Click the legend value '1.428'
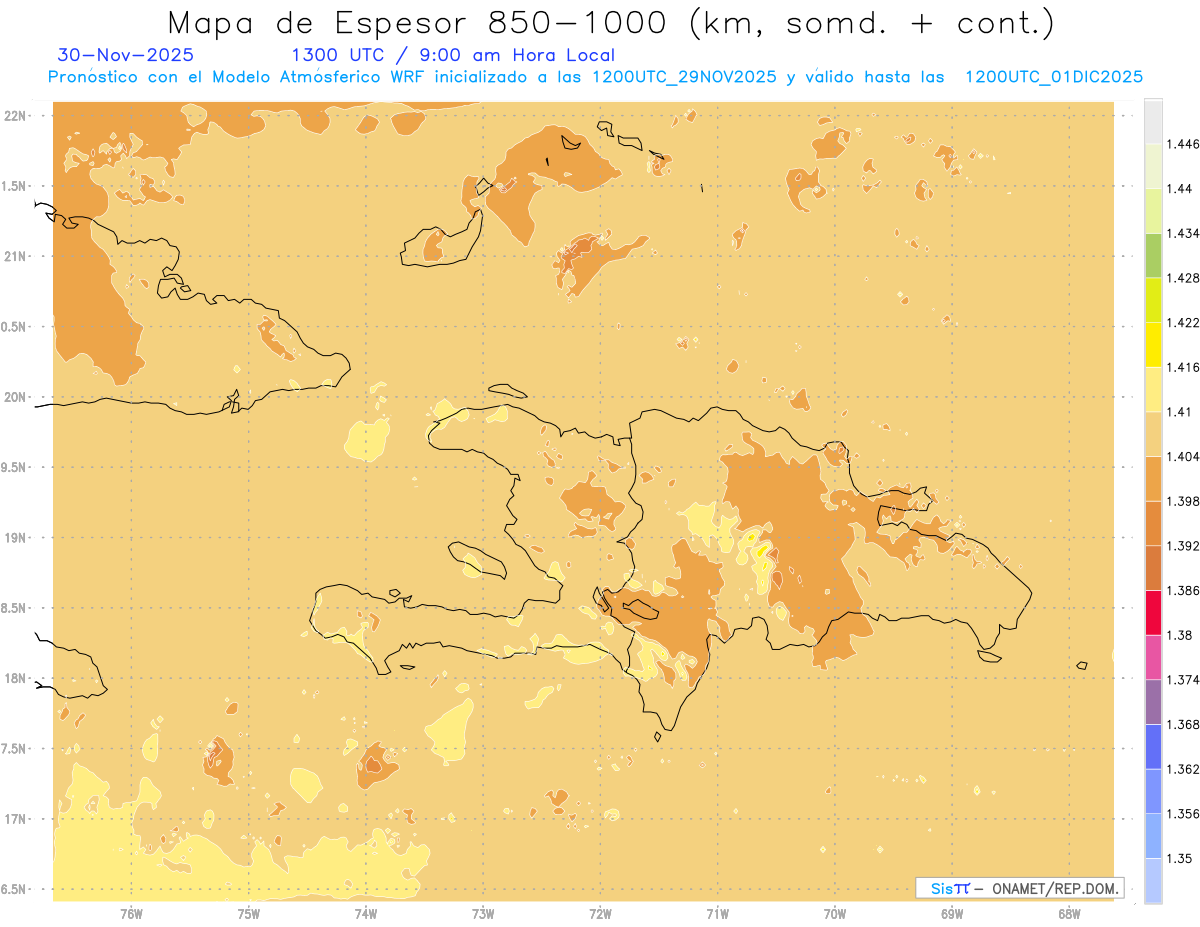 point(1183,277)
